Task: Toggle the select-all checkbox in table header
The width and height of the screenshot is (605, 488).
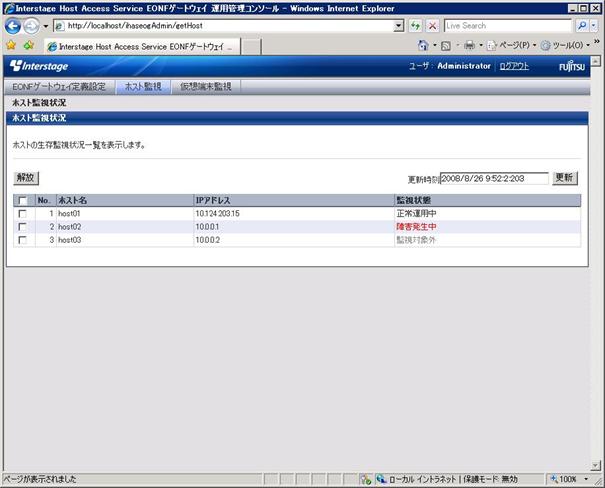Action: 22,201
